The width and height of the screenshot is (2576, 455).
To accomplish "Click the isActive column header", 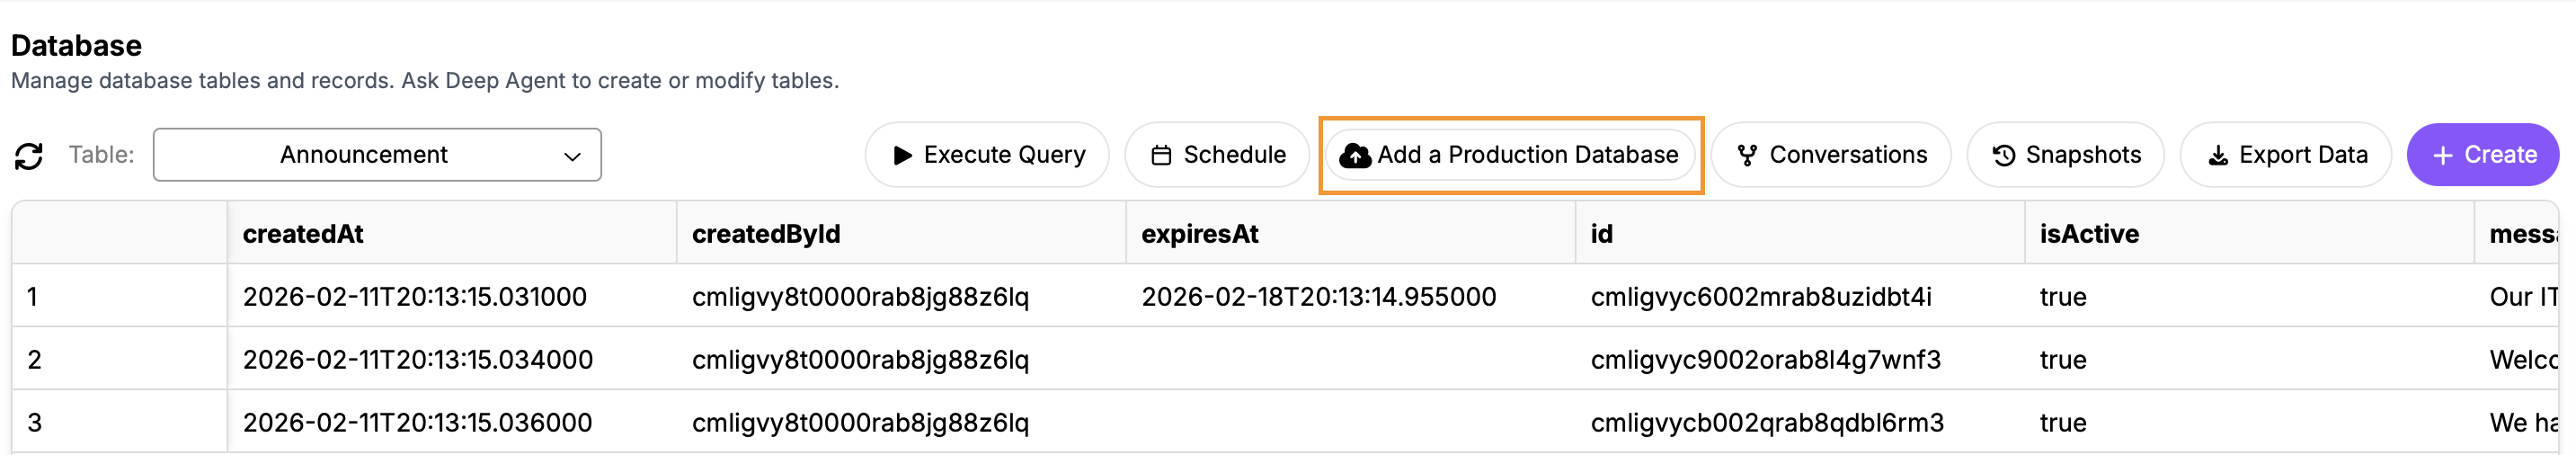I will pyautogui.click(x=2089, y=234).
